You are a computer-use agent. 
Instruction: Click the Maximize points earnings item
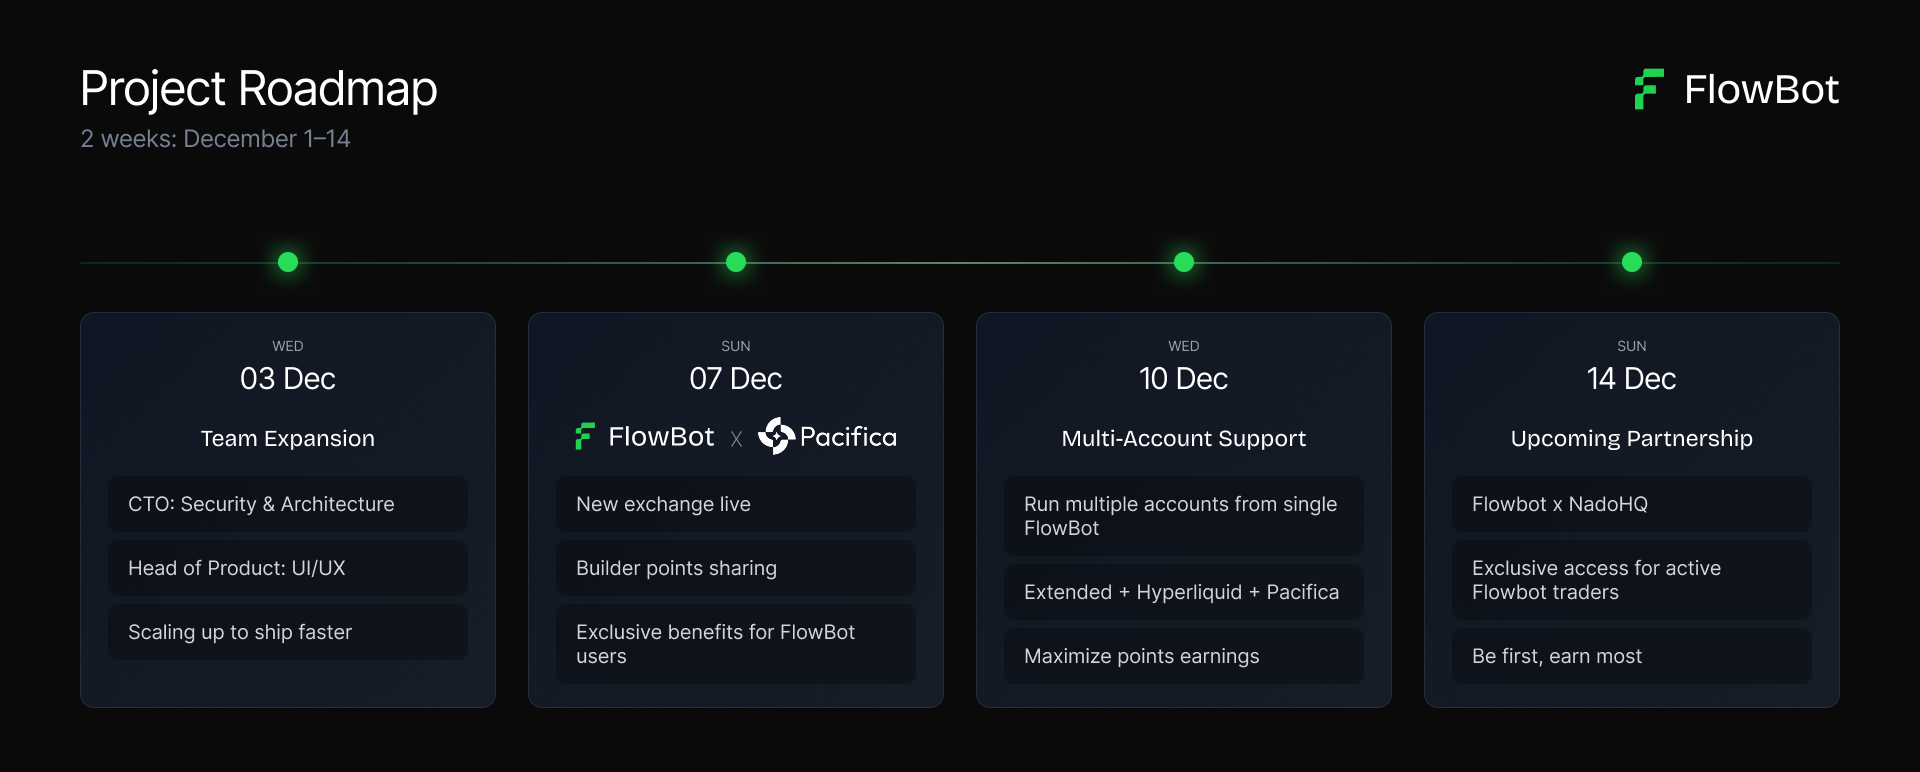(x=1184, y=656)
